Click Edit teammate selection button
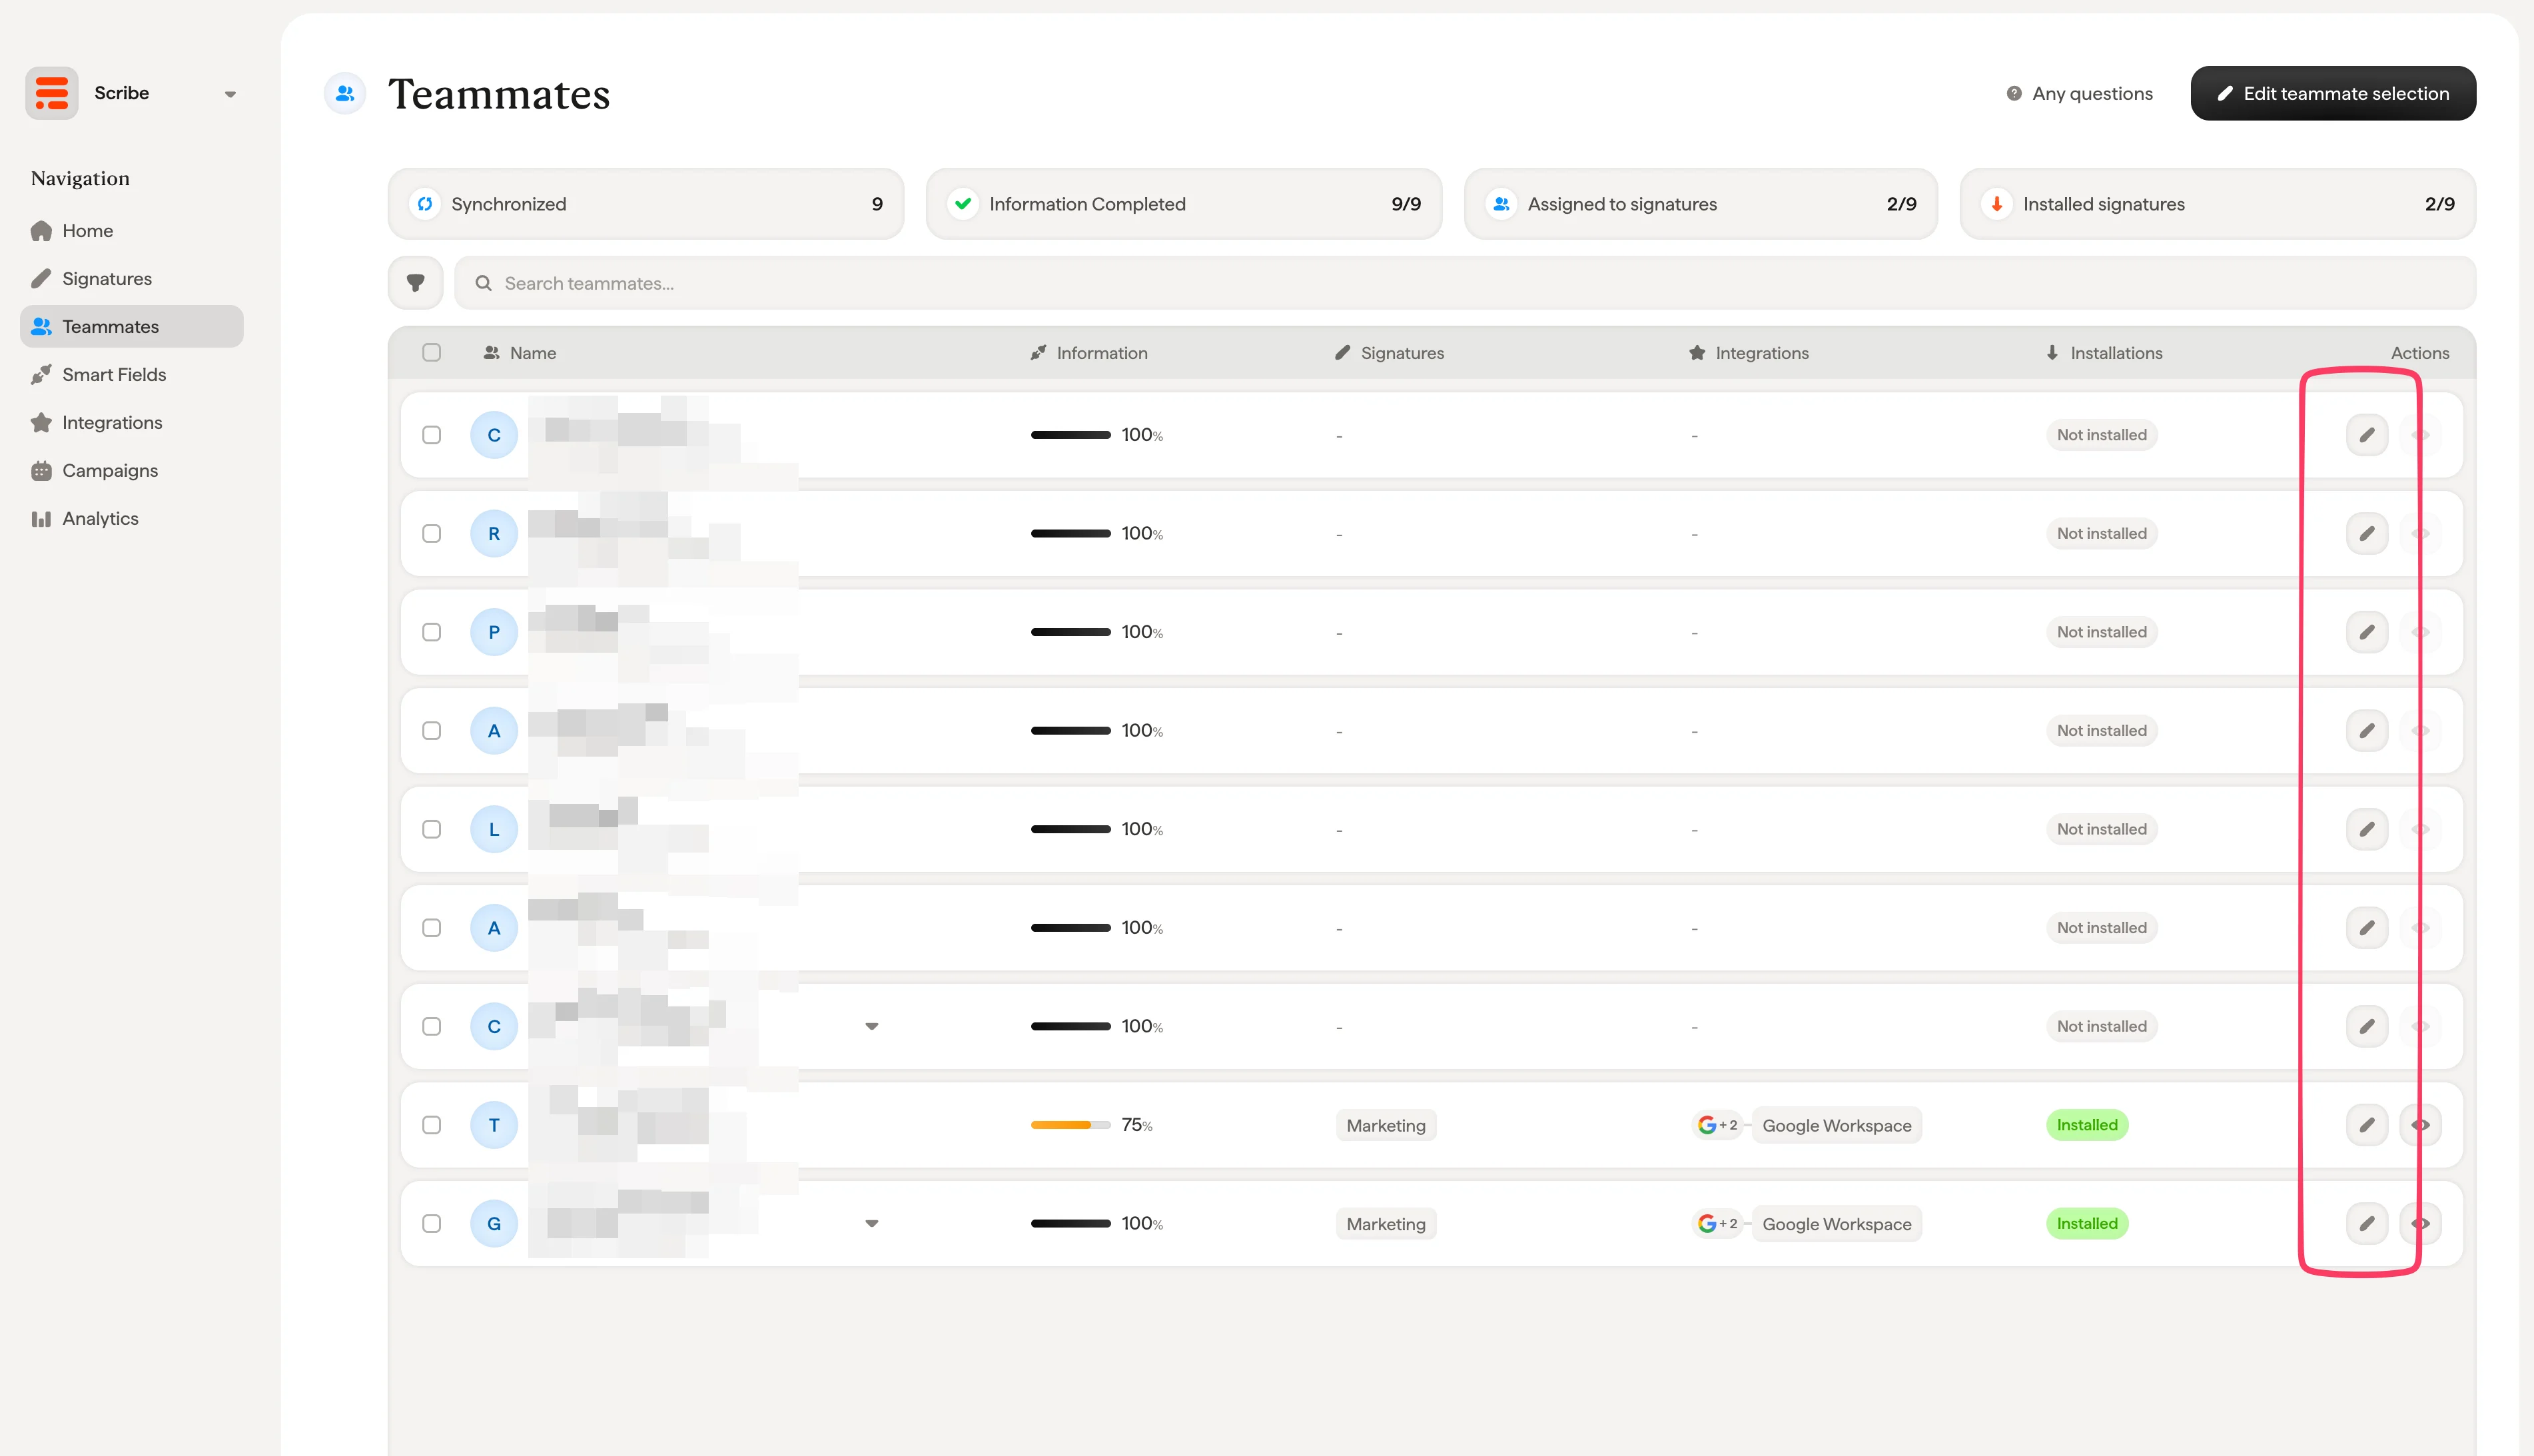The width and height of the screenshot is (2534, 1456). click(x=2333, y=93)
